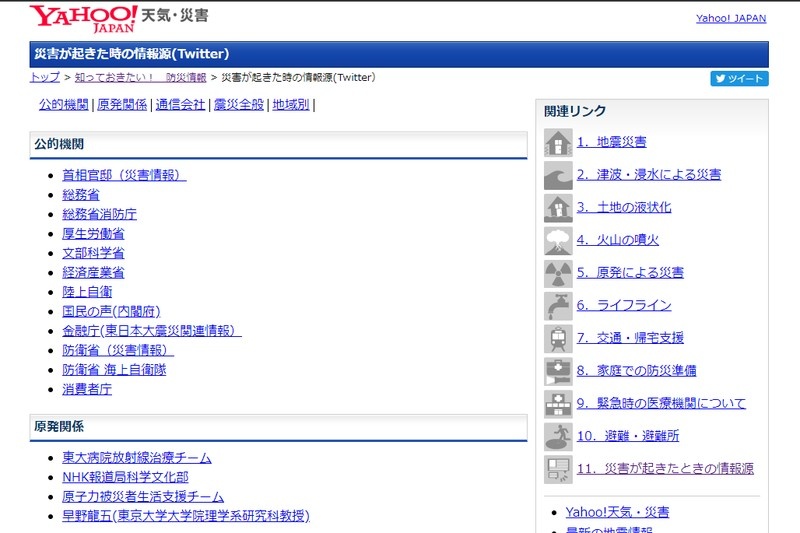Image resolution: width=800 pixels, height=533 pixels.
Task: Open 原子力被災者生活支援チーム link
Action: (143, 496)
